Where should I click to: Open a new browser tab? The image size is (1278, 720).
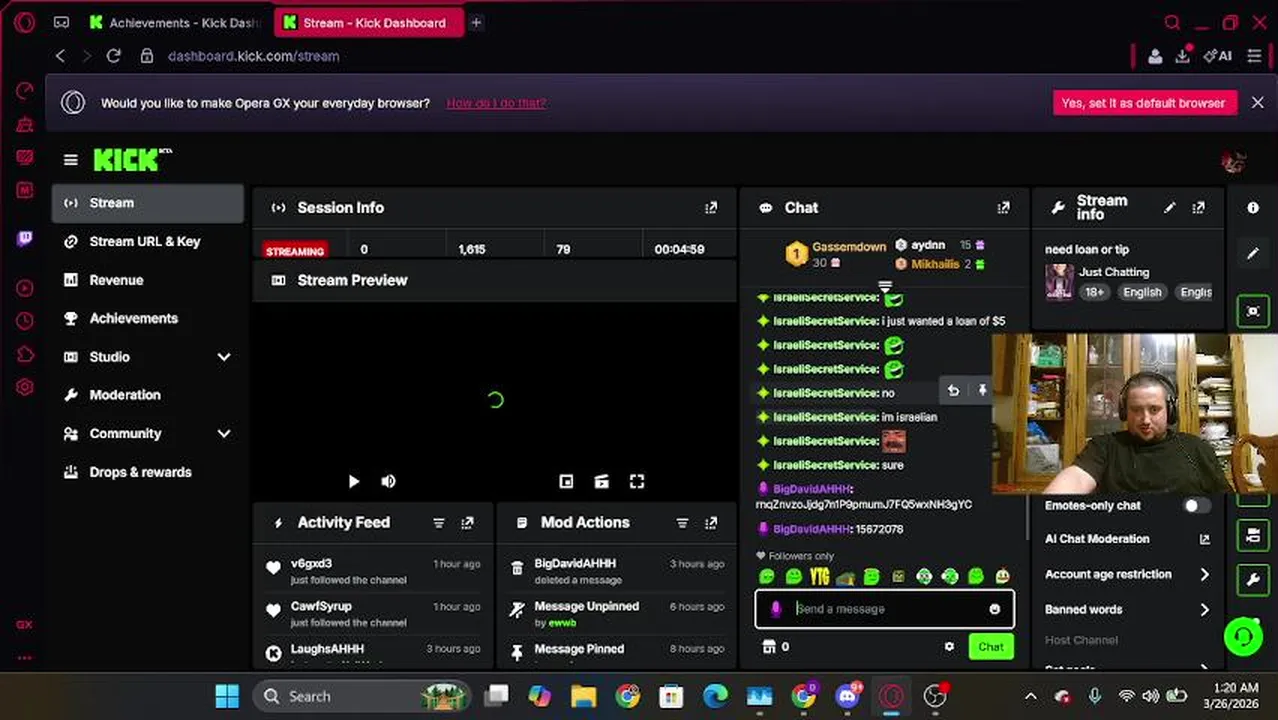476,22
